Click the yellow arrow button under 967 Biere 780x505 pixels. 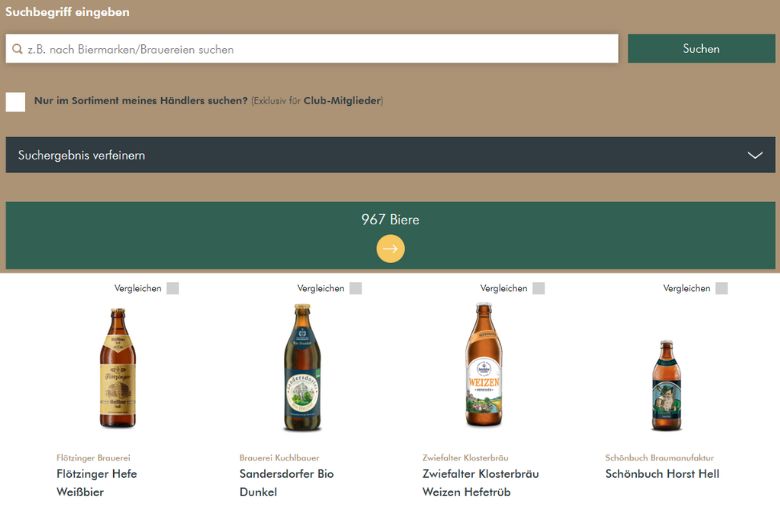click(x=390, y=249)
